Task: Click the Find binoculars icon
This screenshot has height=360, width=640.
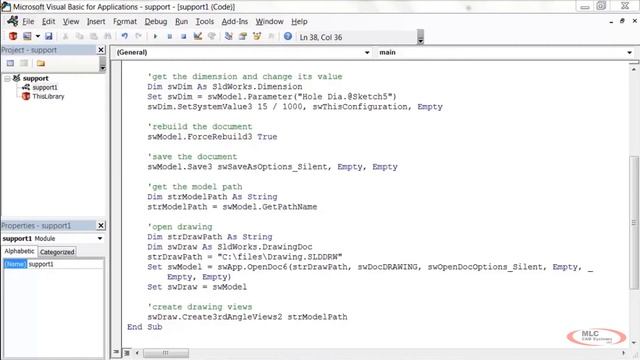Action: tap(108, 36)
